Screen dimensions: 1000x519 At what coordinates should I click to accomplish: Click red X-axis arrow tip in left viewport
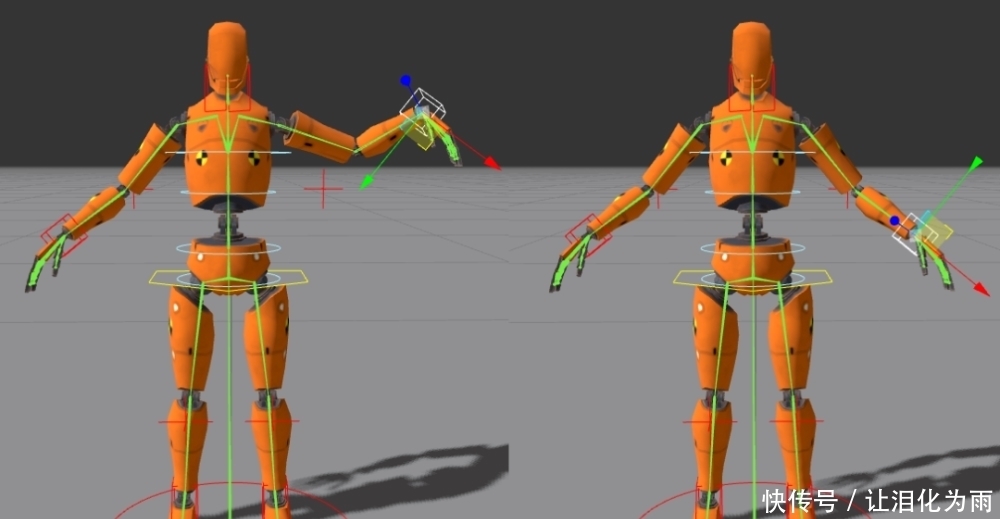(493, 164)
